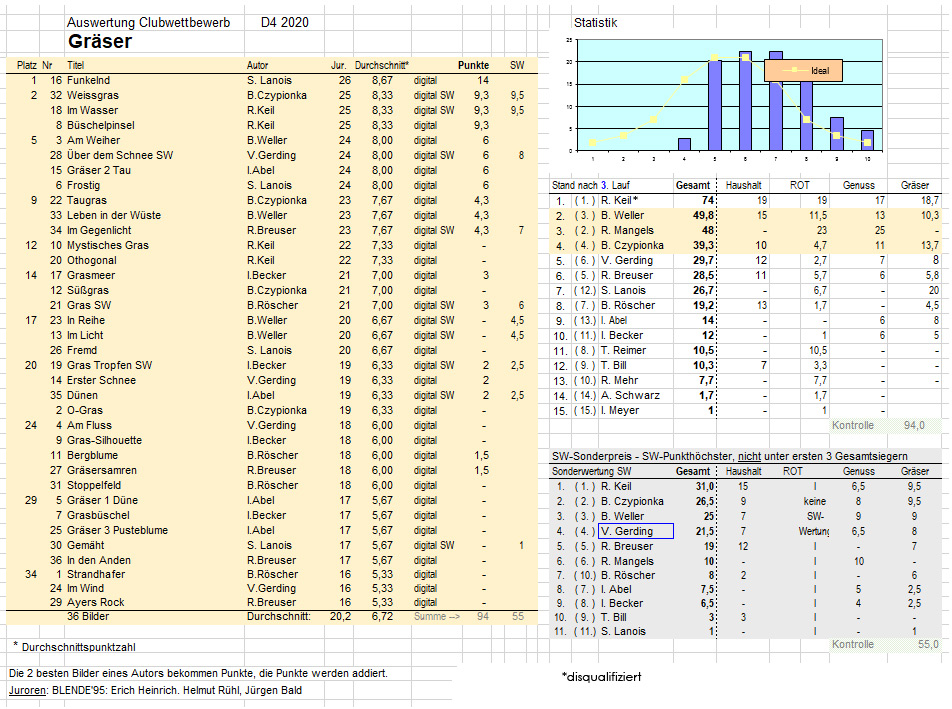Select the "Am Weiher" entry

pyautogui.click(x=94, y=140)
